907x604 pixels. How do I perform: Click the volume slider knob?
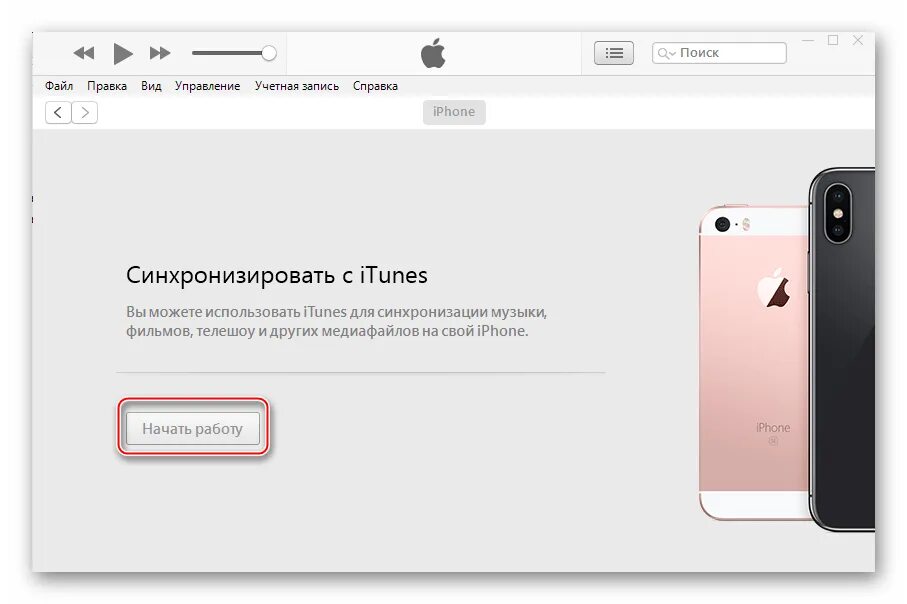coord(268,53)
